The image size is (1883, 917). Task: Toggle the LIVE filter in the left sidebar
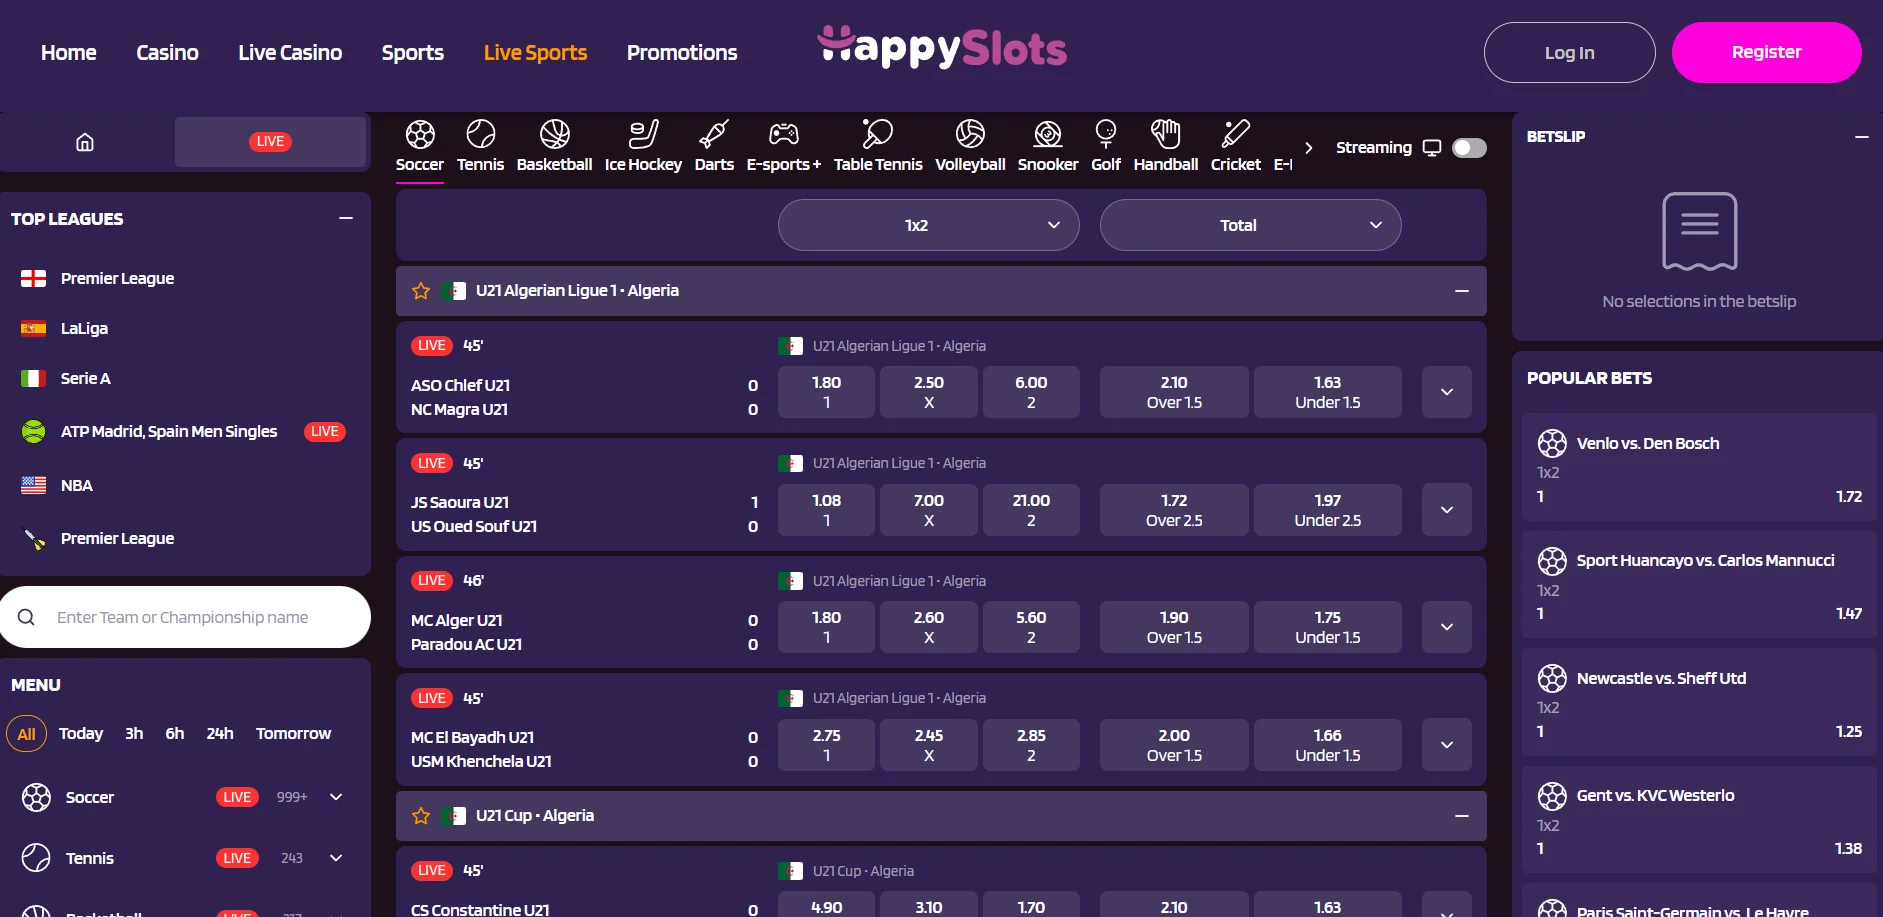270,142
